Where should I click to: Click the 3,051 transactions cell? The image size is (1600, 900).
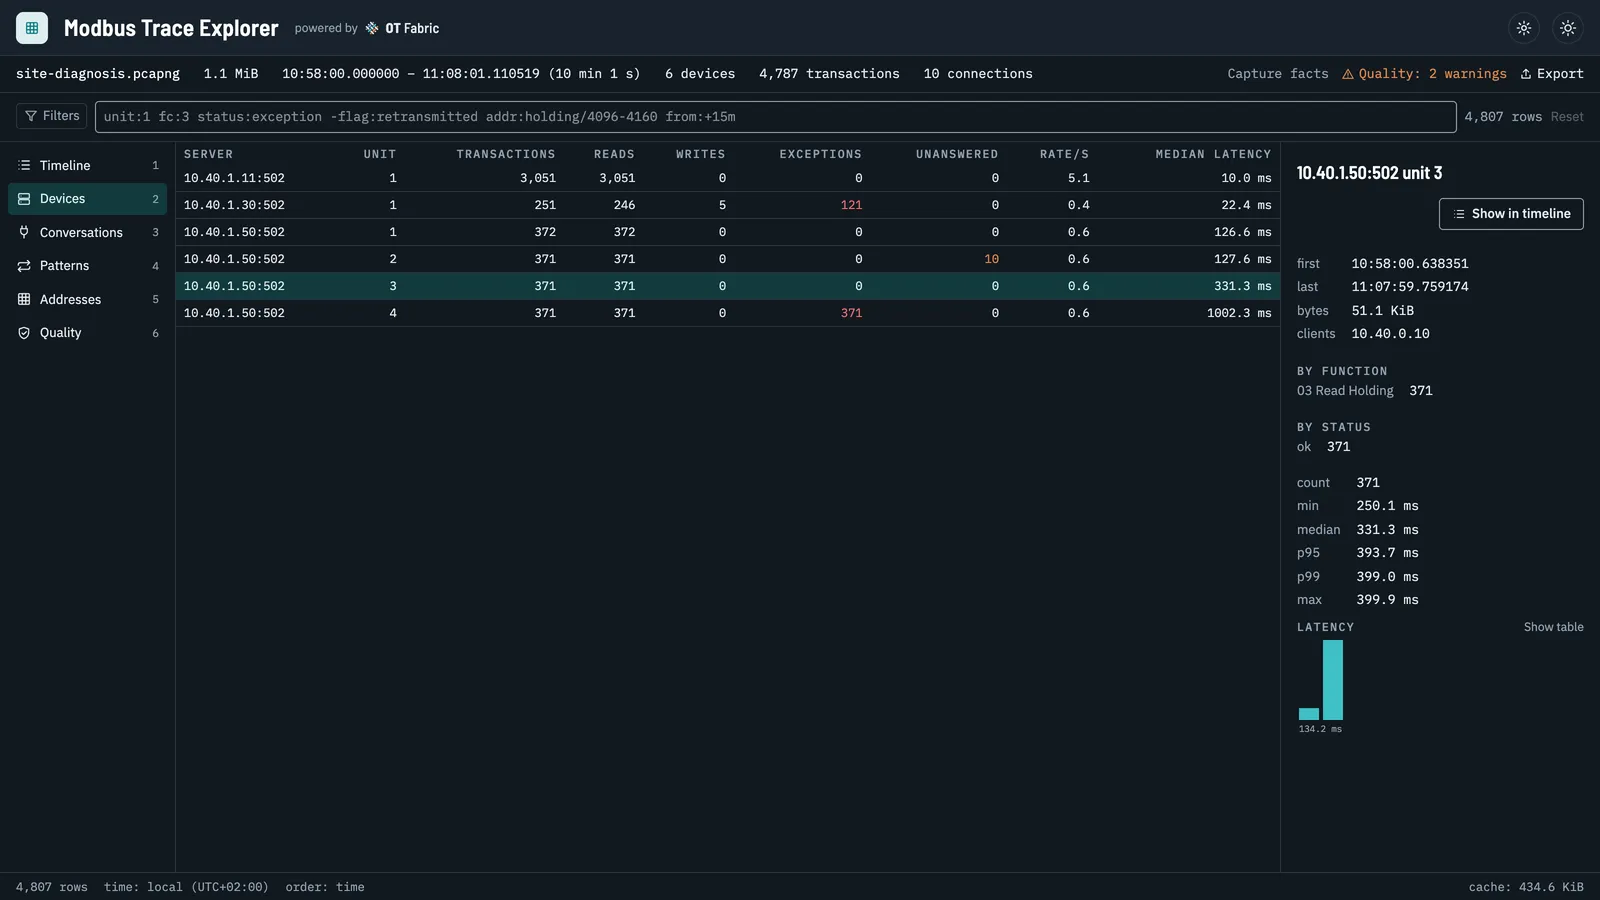click(x=538, y=178)
